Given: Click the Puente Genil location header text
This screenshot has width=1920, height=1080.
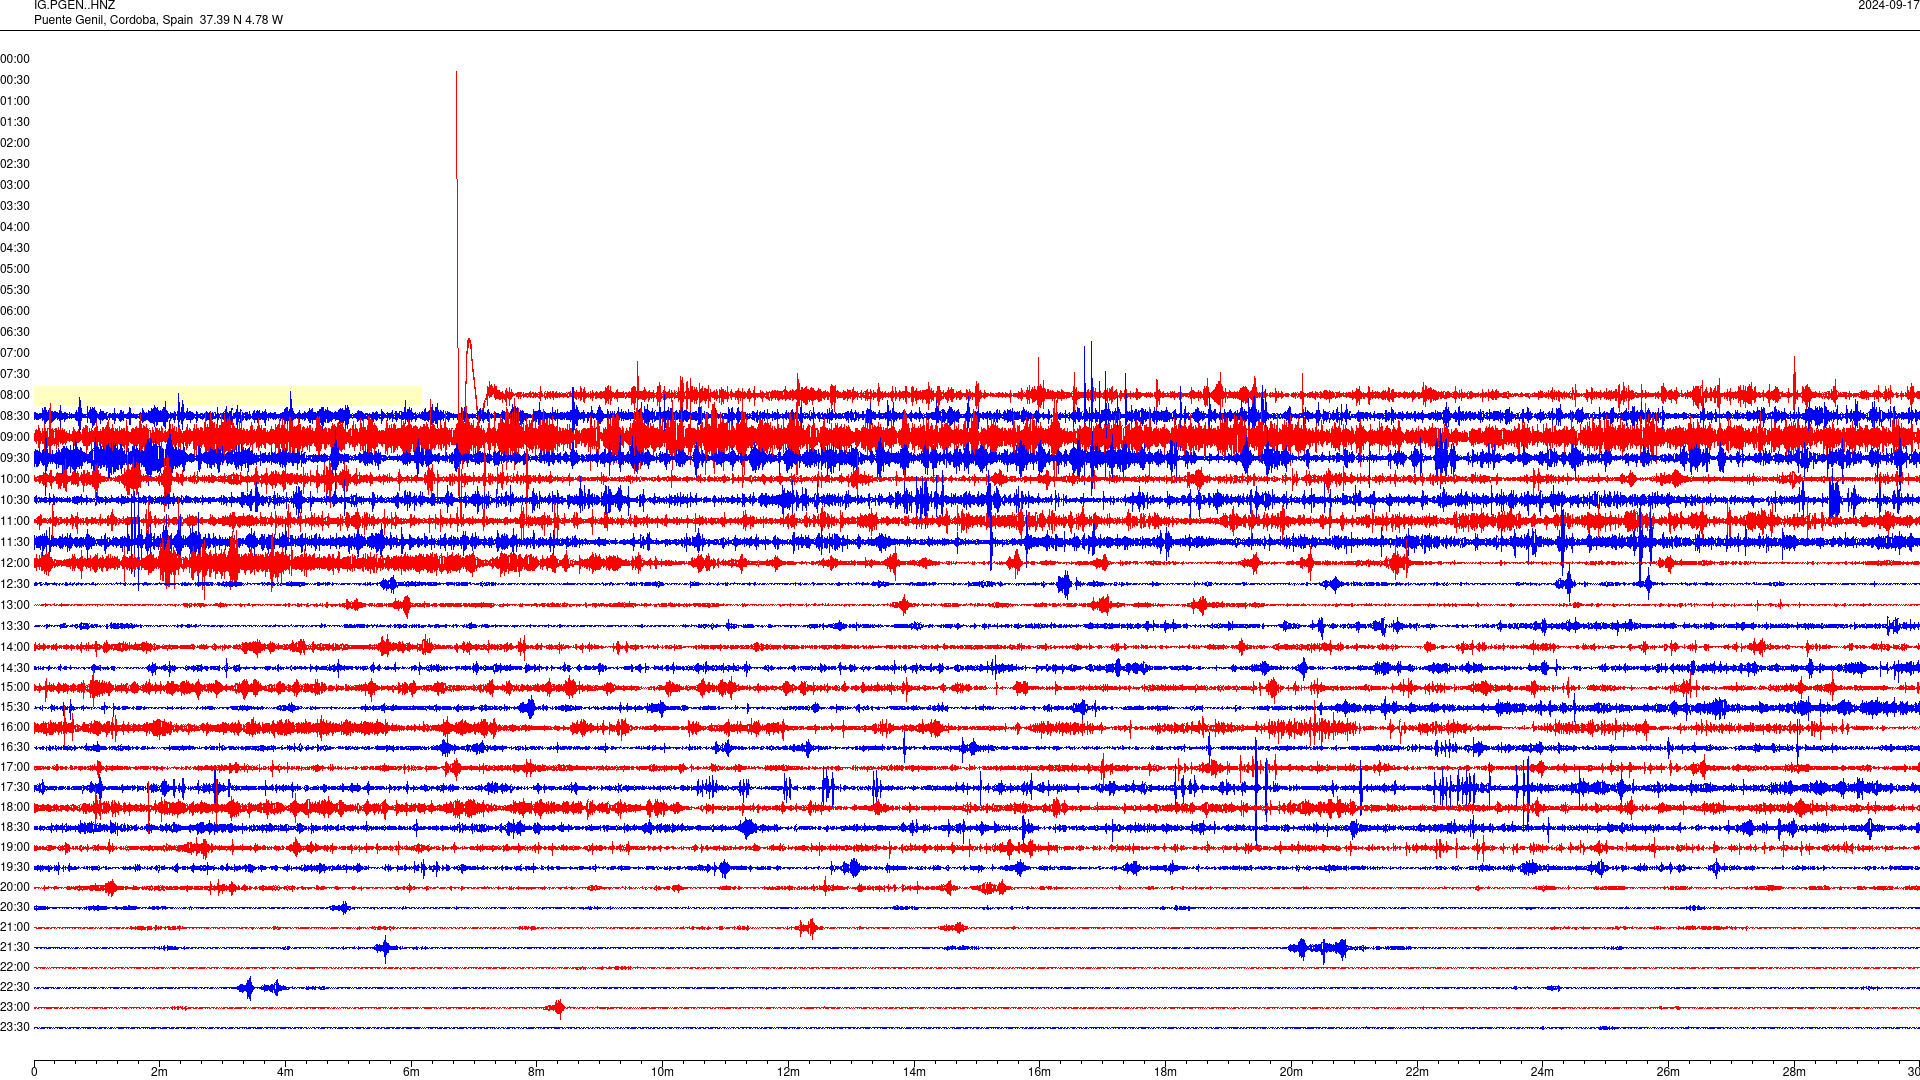Looking at the screenshot, I should tap(158, 20).
